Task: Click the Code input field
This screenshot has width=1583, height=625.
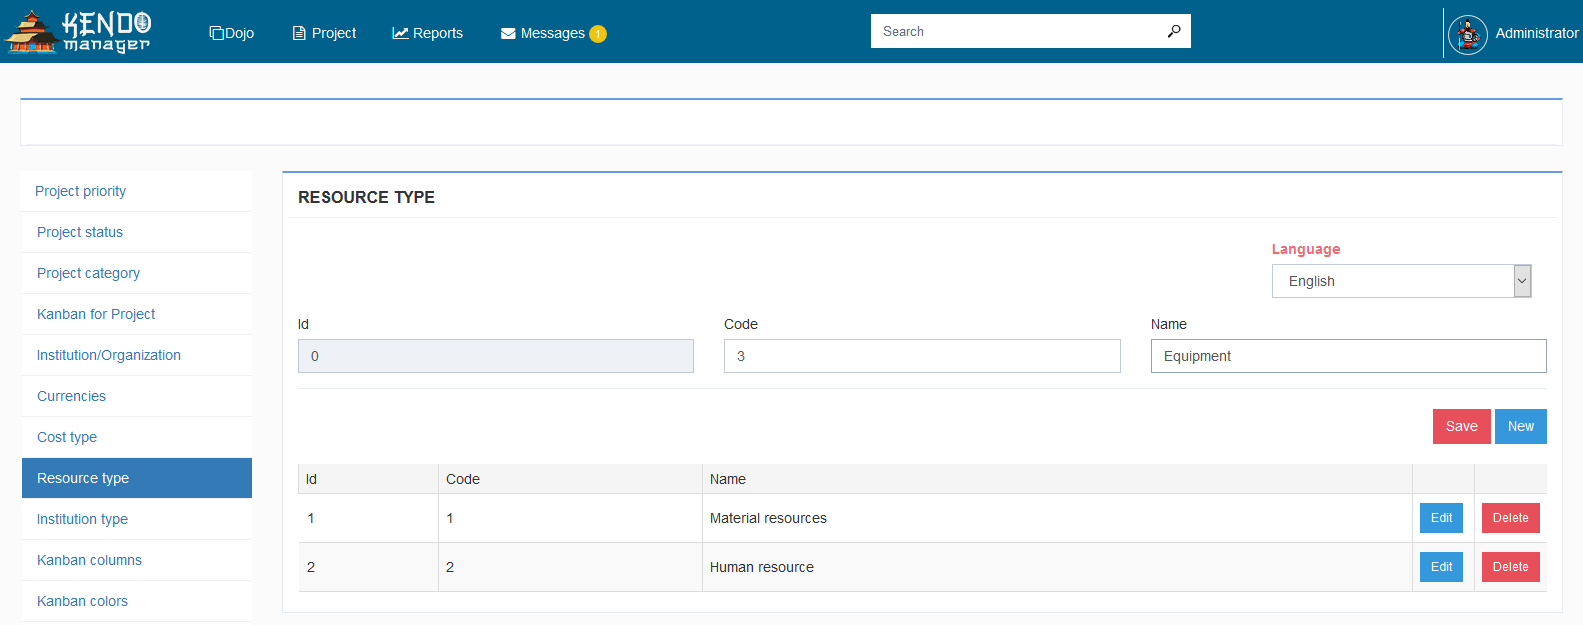Action: pyautogui.click(x=922, y=356)
